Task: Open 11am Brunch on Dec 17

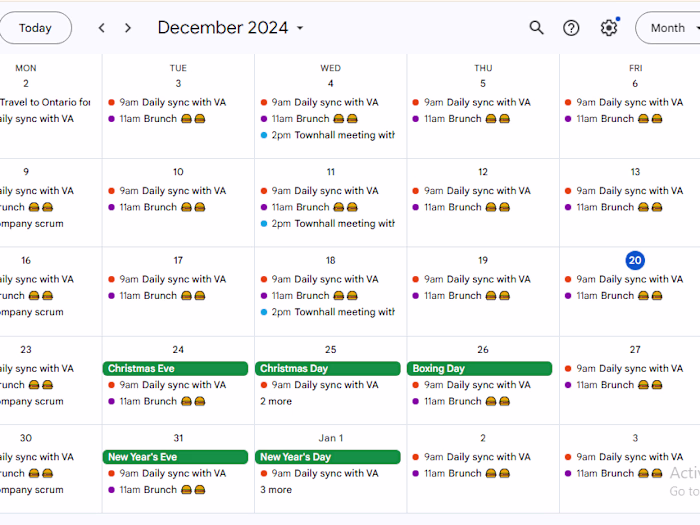Action: pyautogui.click(x=157, y=296)
